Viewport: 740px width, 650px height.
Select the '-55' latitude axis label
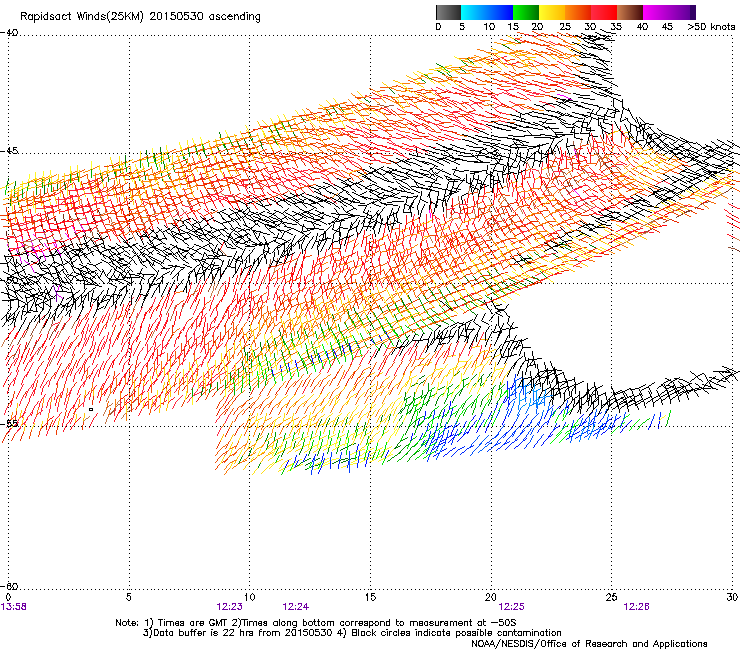point(9,423)
